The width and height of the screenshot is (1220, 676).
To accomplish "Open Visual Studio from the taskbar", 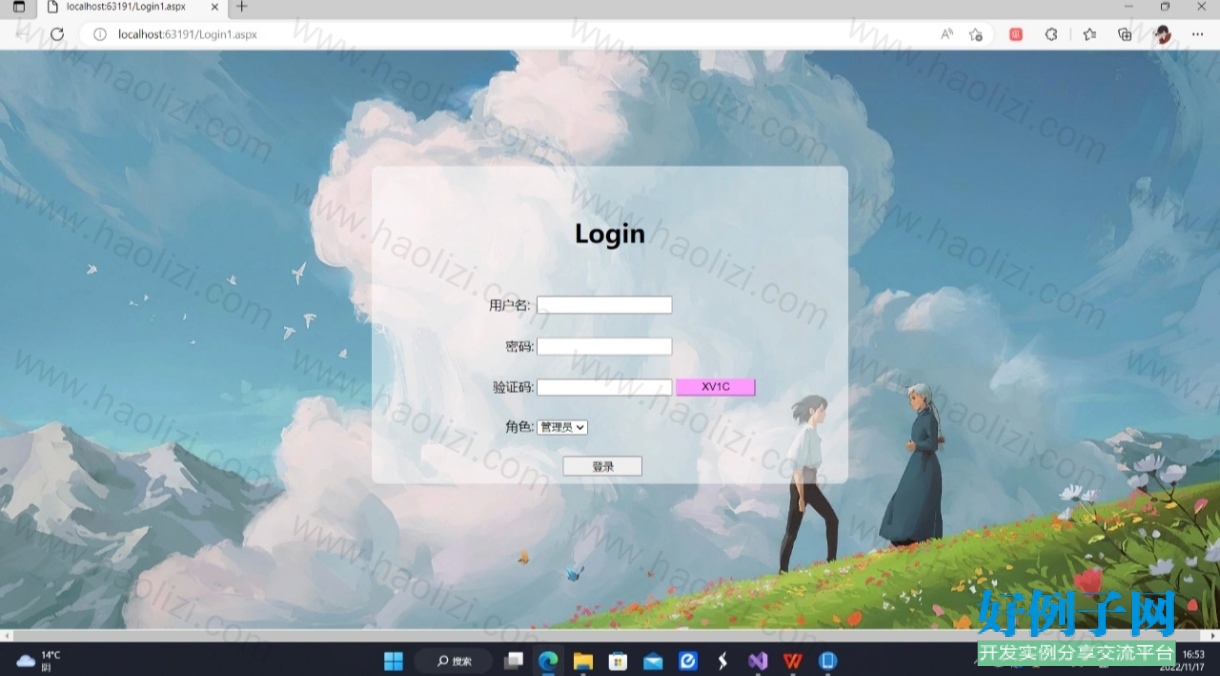I will [757, 661].
